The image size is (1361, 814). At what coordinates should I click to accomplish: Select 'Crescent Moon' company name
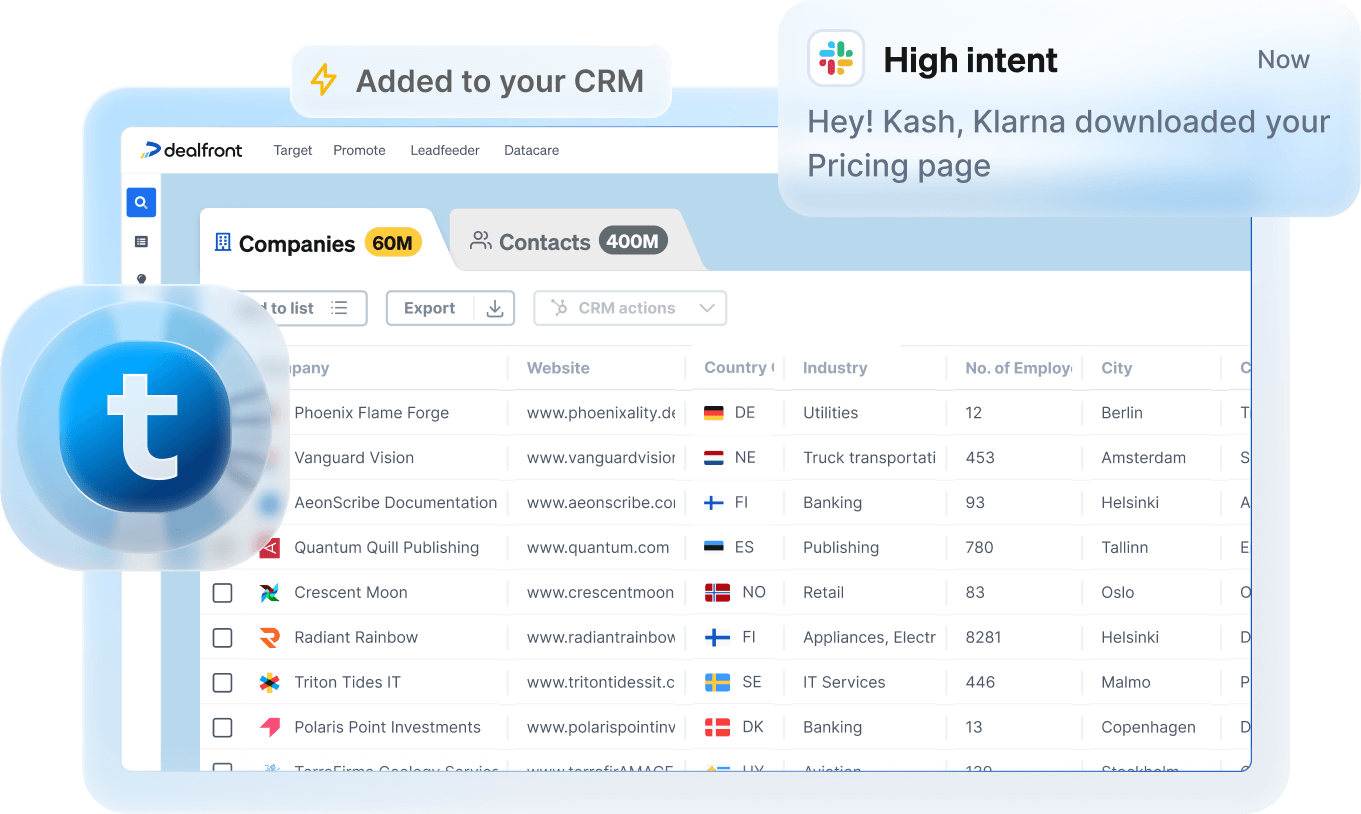(x=351, y=593)
